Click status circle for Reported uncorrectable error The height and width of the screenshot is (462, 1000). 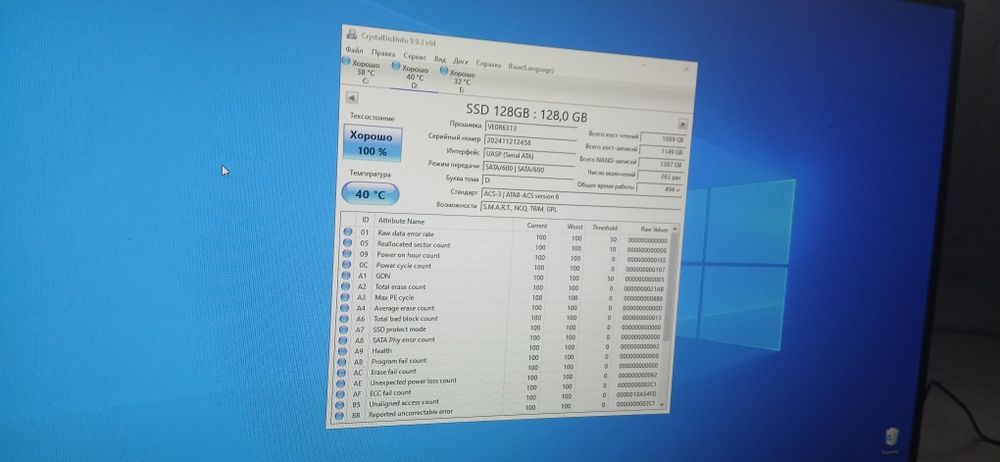(x=337, y=415)
